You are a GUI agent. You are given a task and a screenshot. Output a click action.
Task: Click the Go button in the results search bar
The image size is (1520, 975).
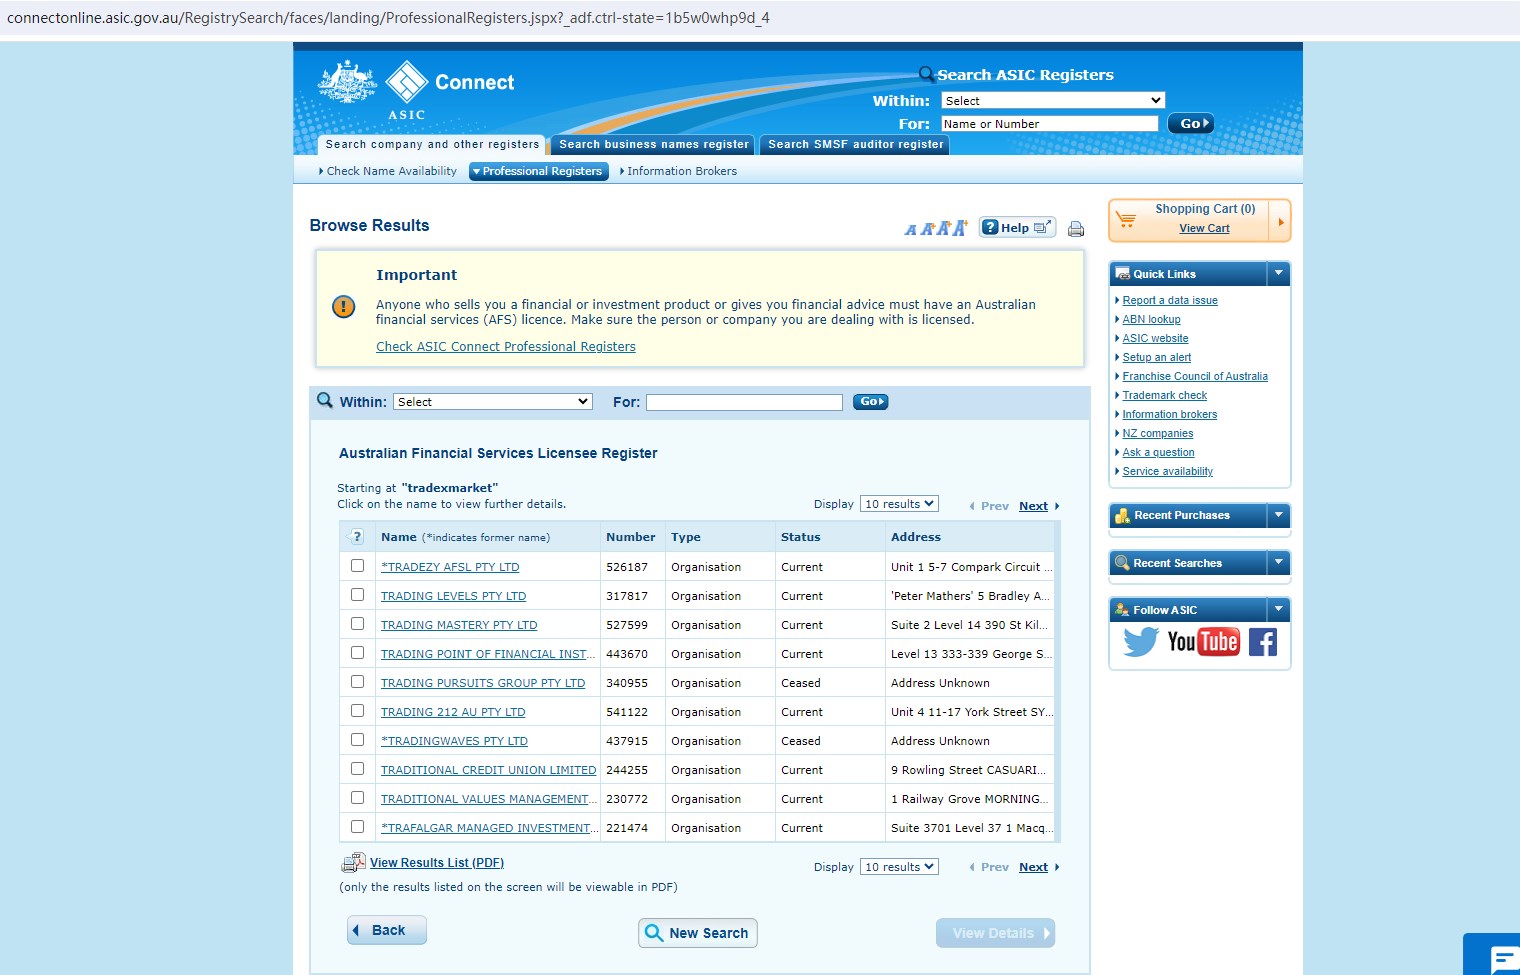pos(871,402)
